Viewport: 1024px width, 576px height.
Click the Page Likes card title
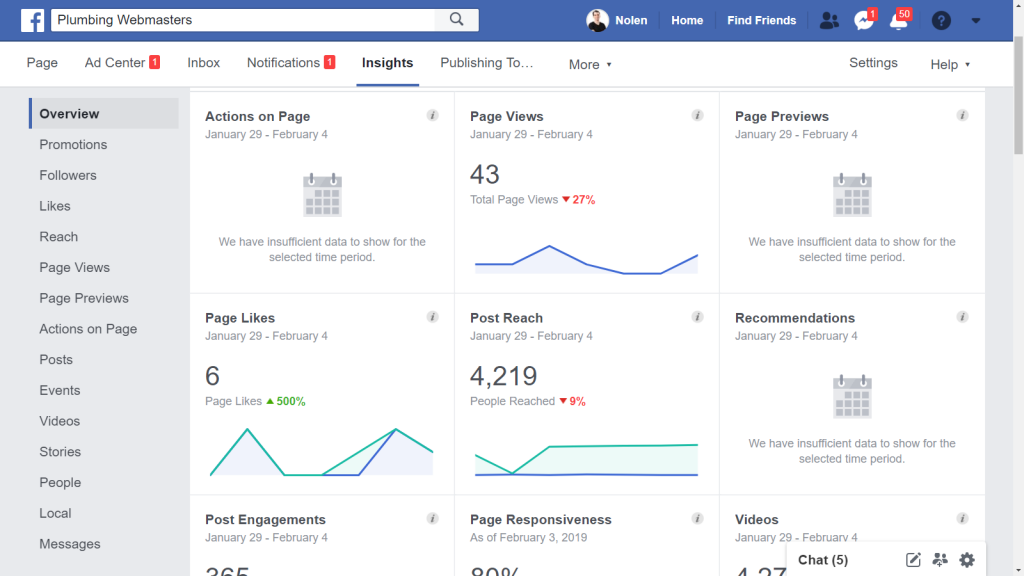tap(240, 318)
